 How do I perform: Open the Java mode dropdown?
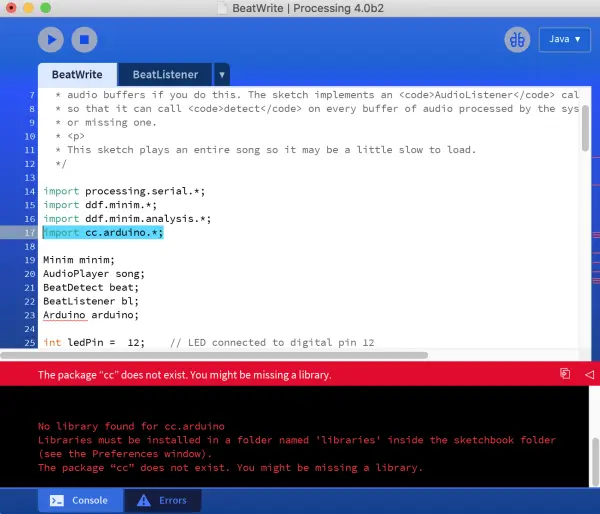tap(564, 39)
